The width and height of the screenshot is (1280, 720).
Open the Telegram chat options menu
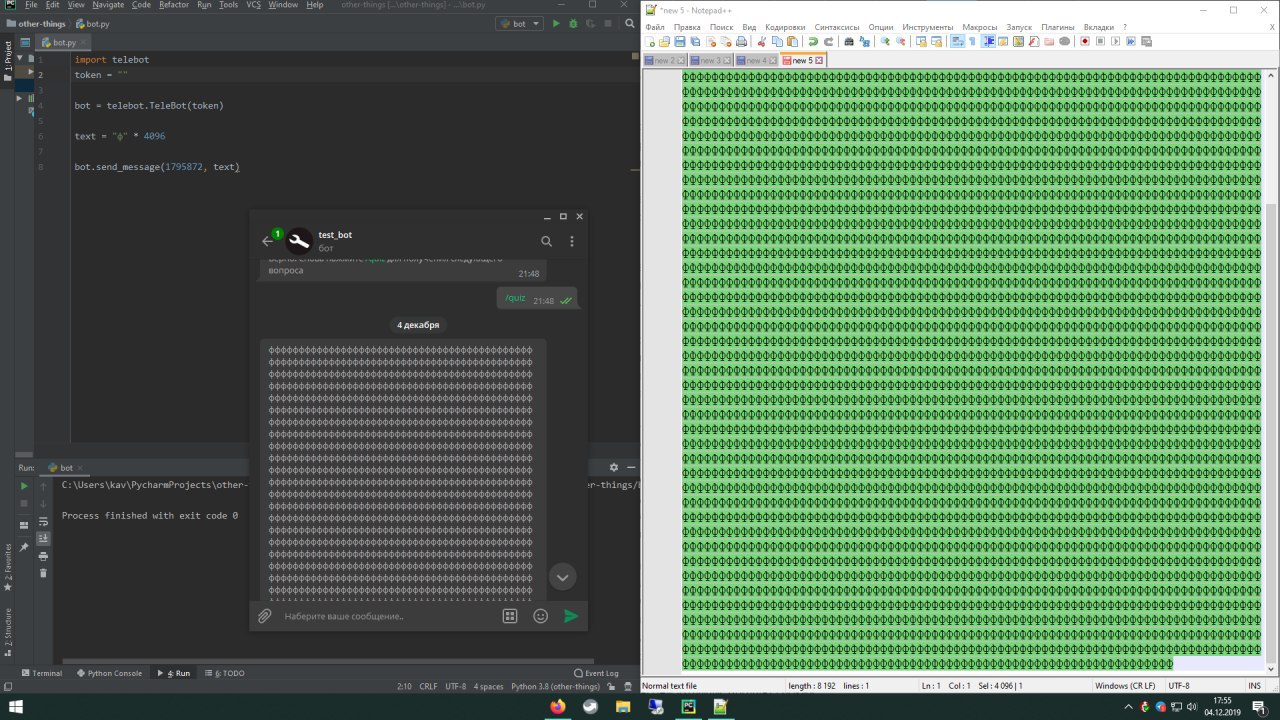[x=572, y=241]
